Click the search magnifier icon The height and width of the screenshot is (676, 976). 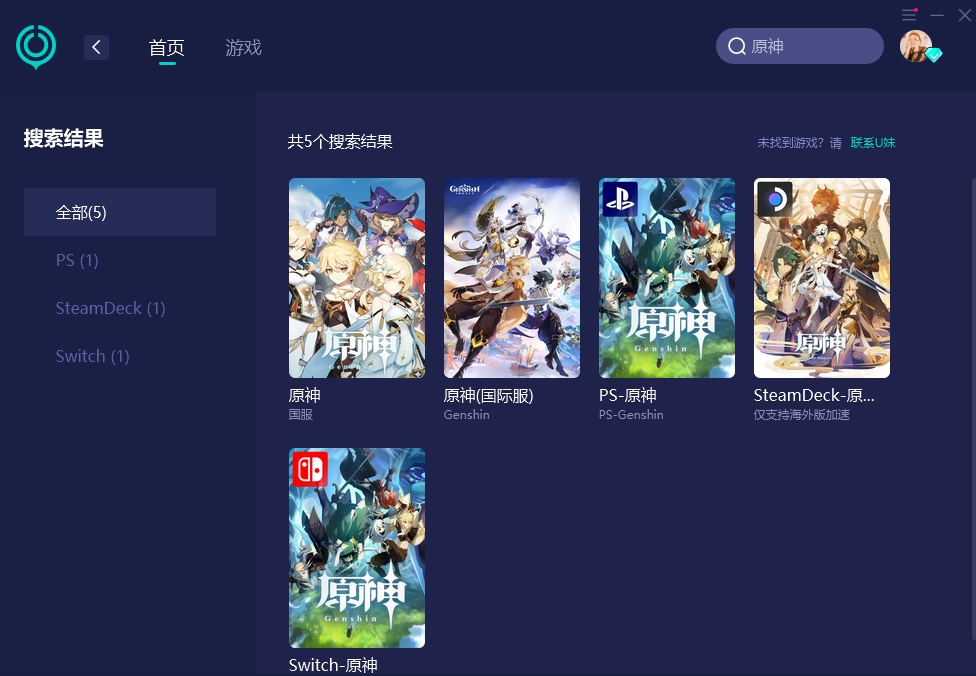[x=737, y=46]
